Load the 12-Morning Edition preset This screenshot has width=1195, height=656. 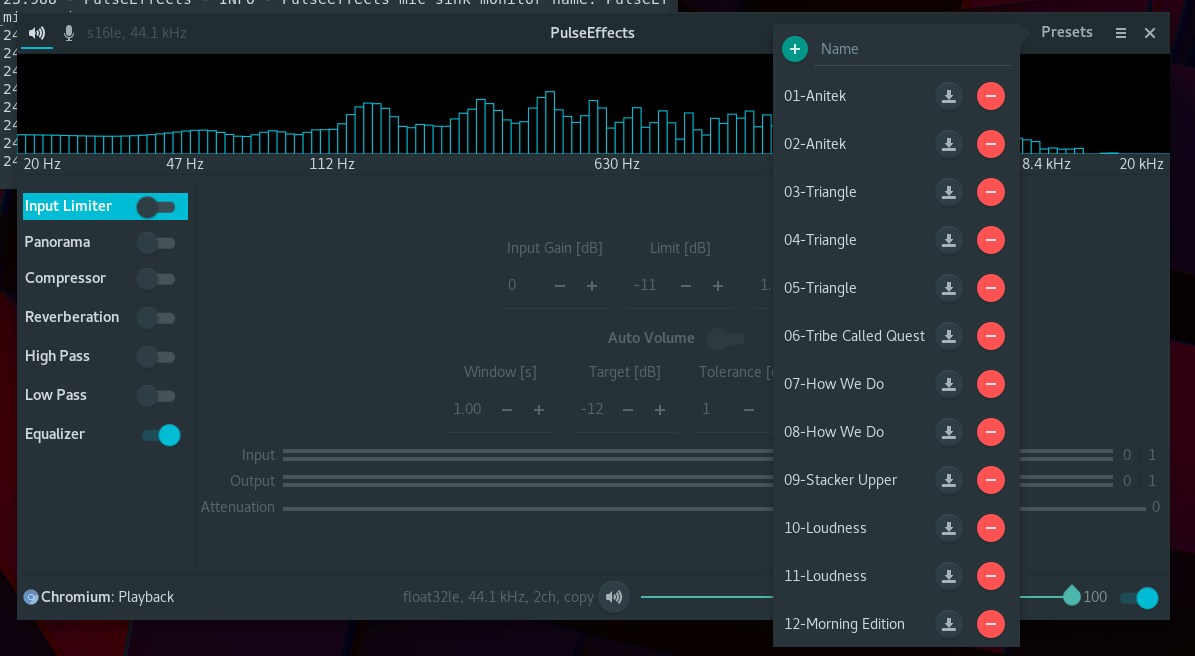pyautogui.click(x=949, y=624)
